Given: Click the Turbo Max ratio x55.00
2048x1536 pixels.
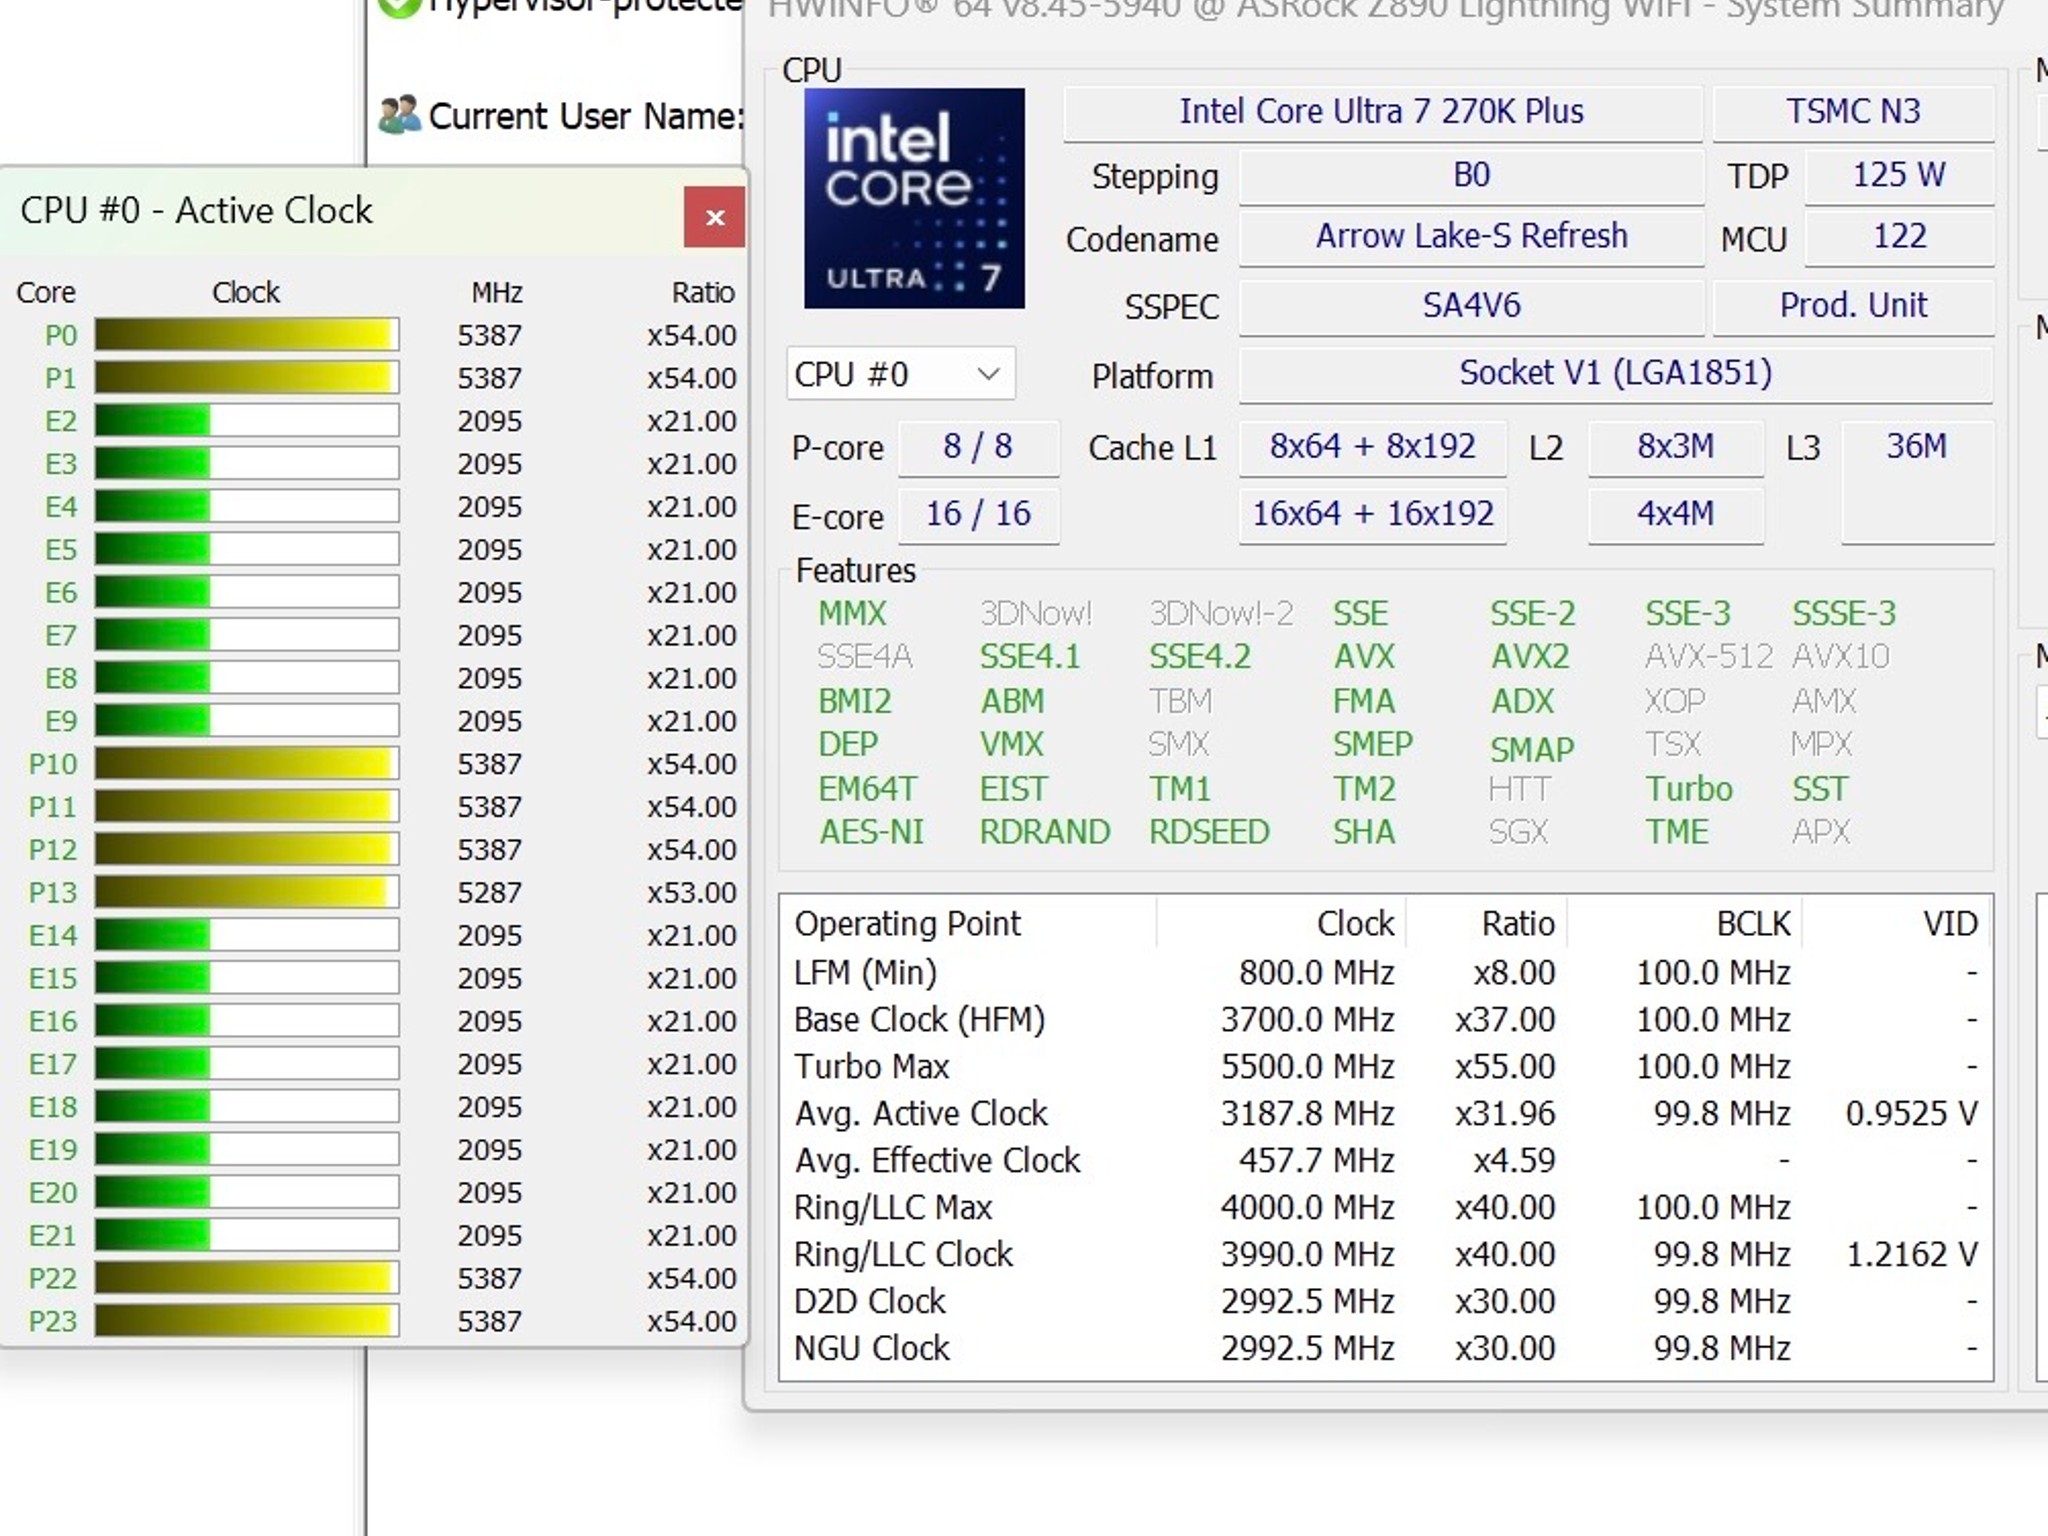Looking at the screenshot, I should (x=1505, y=1067).
